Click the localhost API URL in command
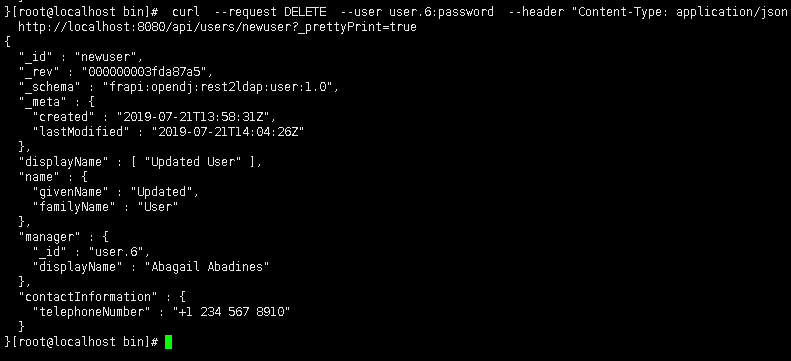 pyautogui.click(x=217, y=27)
